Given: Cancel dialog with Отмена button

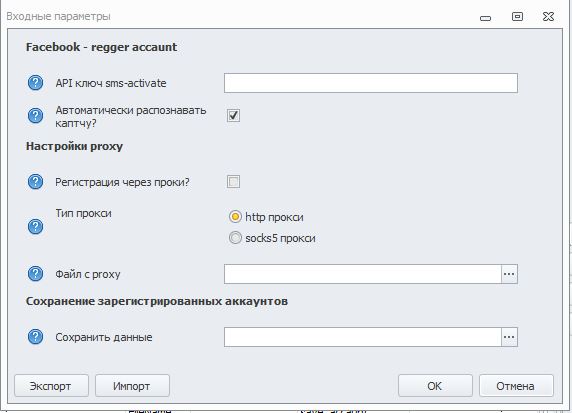Looking at the screenshot, I should click(516, 386).
